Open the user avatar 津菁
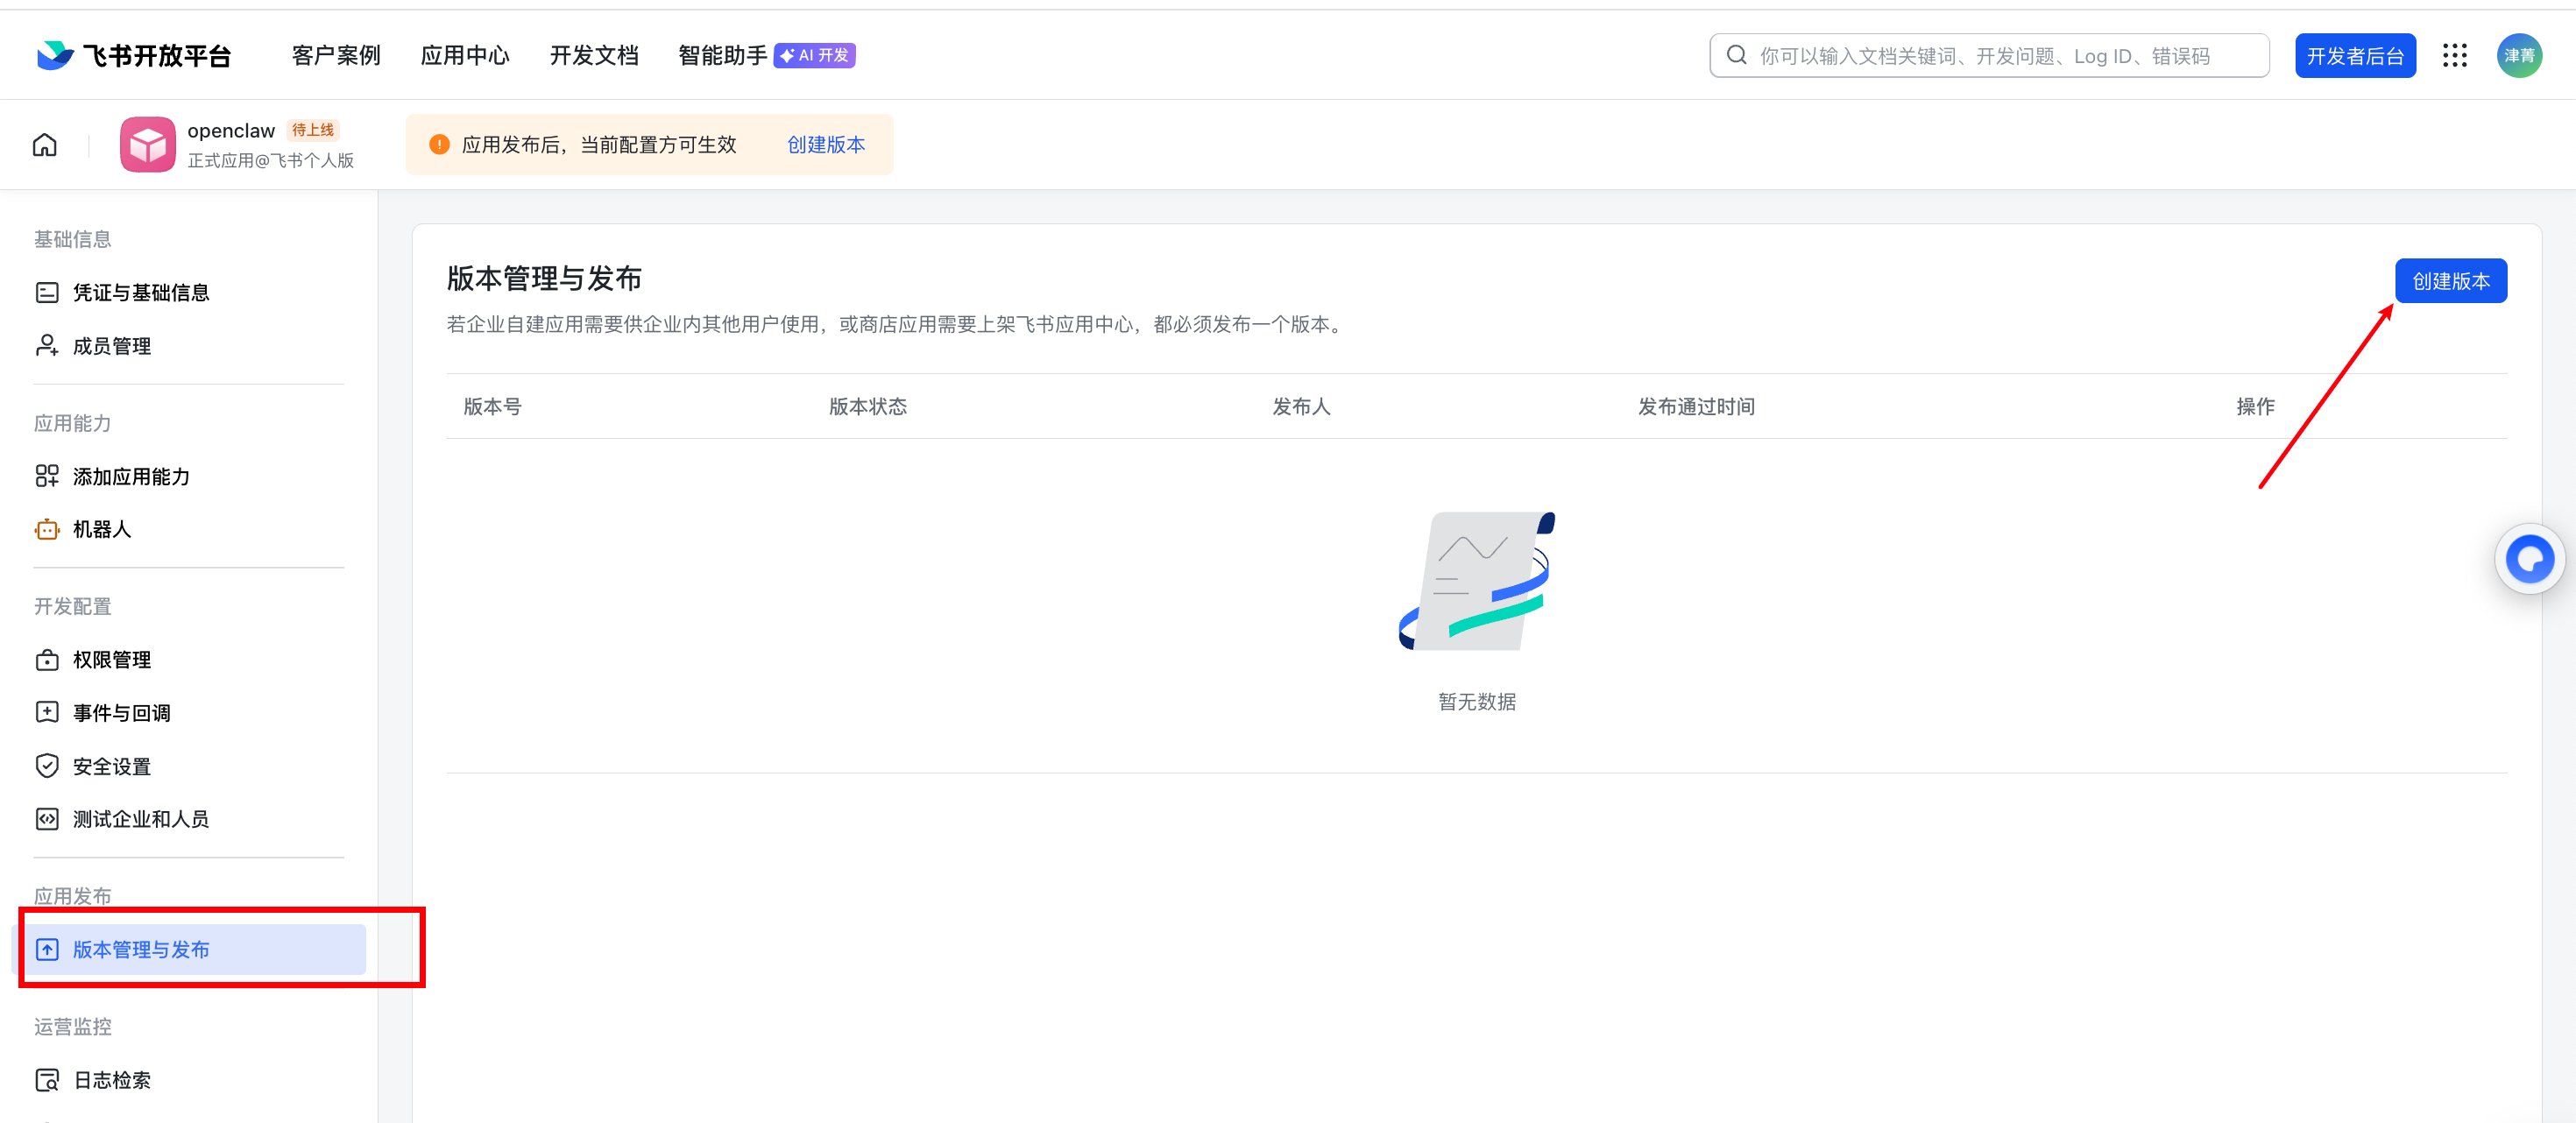The width and height of the screenshot is (2576, 1123). pyautogui.click(x=2519, y=55)
